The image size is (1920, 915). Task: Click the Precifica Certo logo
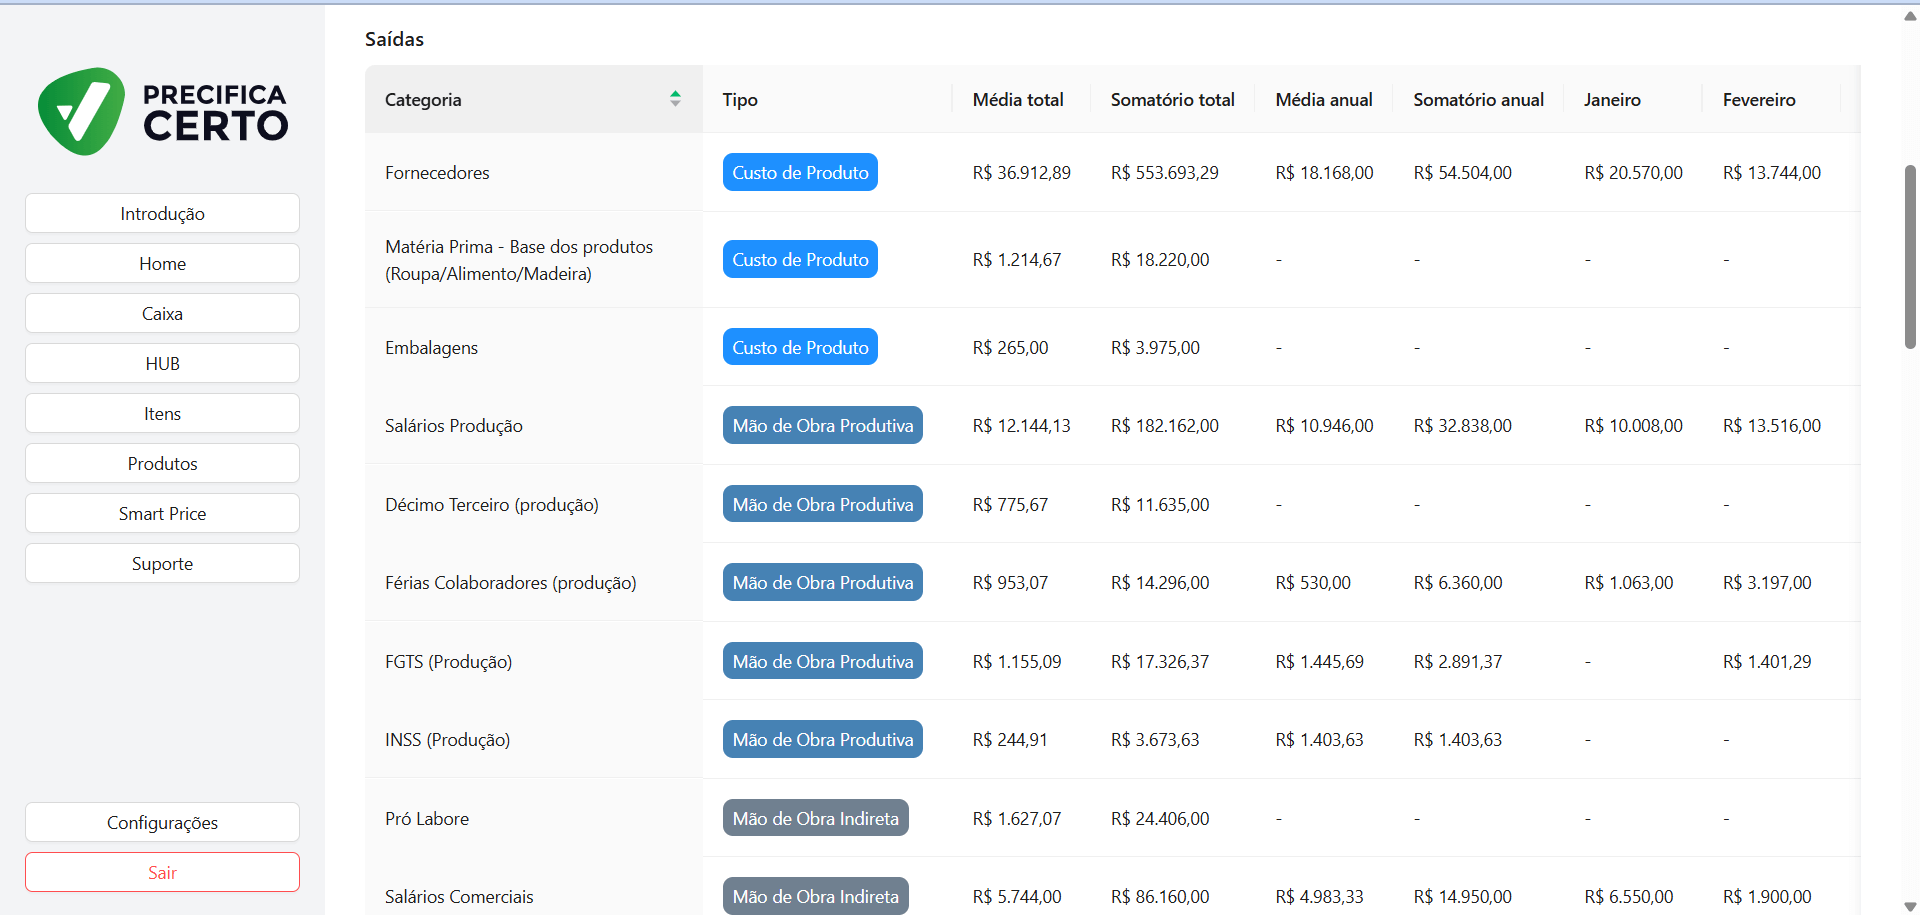[163, 111]
